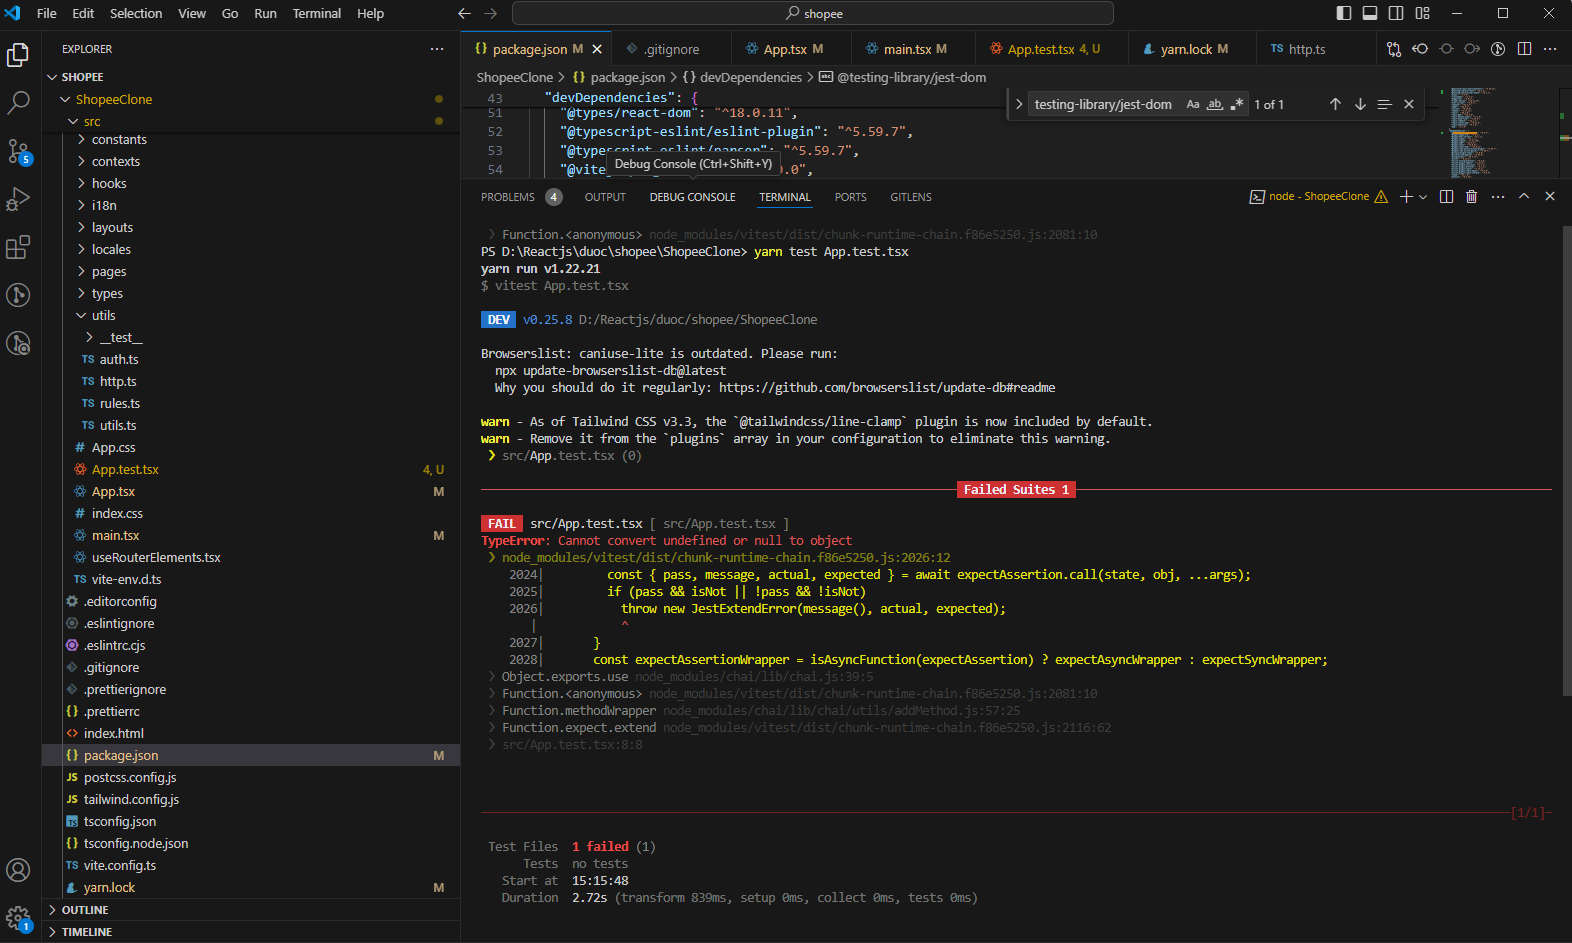Open the browserslist update-db readme link
The image size is (1572, 943).
[x=886, y=387]
